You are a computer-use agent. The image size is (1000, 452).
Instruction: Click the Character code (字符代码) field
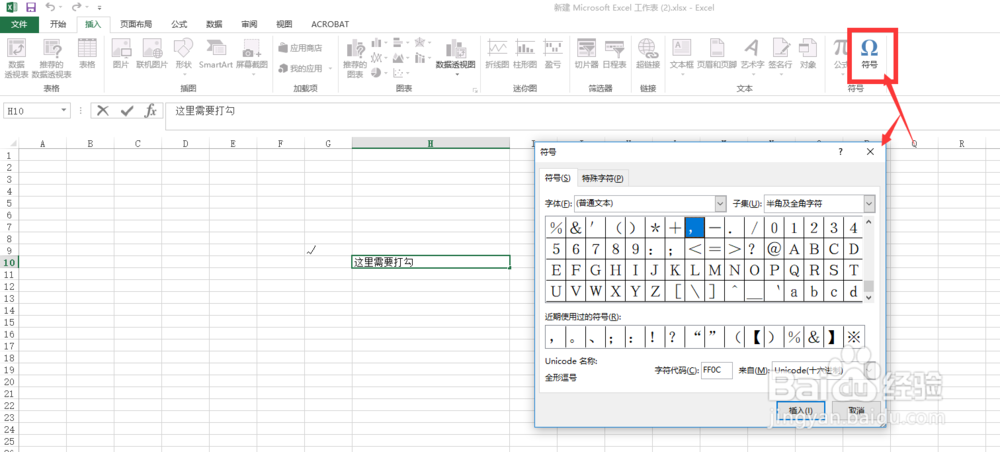[x=717, y=370]
